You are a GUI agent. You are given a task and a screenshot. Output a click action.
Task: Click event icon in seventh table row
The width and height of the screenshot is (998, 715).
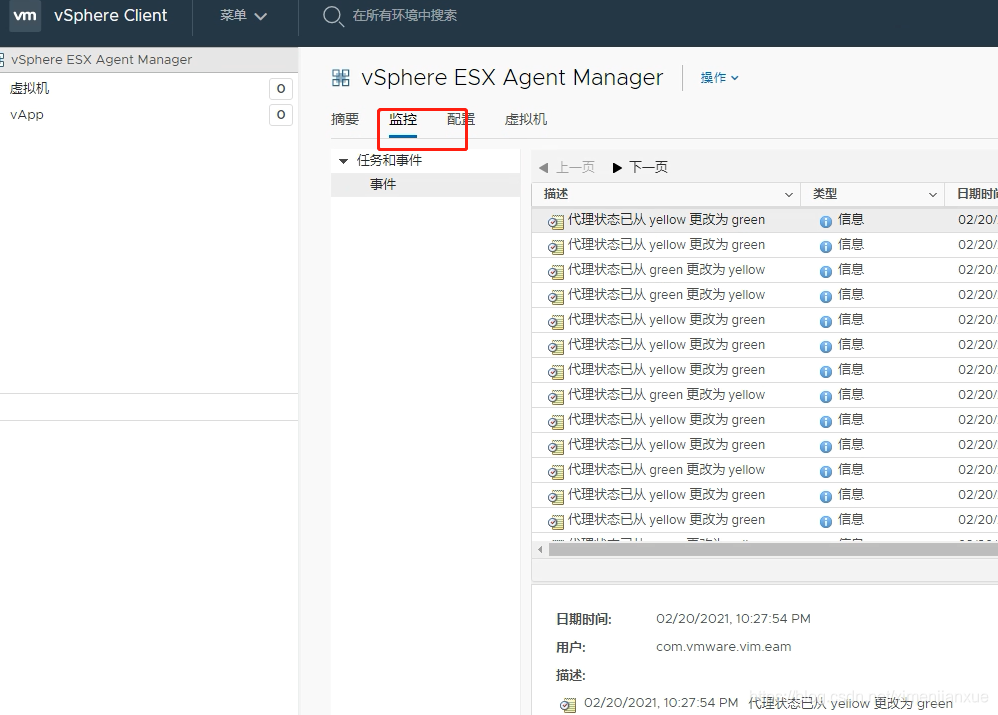click(x=556, y=372)
